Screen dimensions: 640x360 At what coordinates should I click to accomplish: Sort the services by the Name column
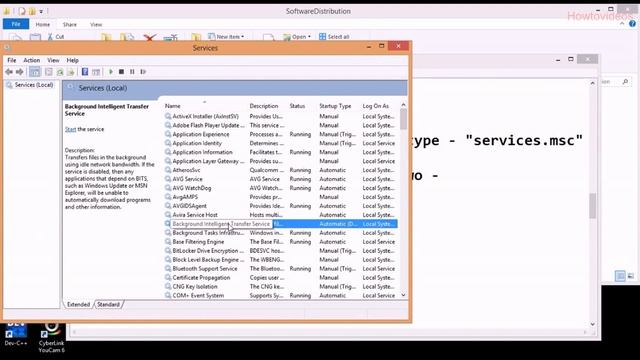click(173, 106)
